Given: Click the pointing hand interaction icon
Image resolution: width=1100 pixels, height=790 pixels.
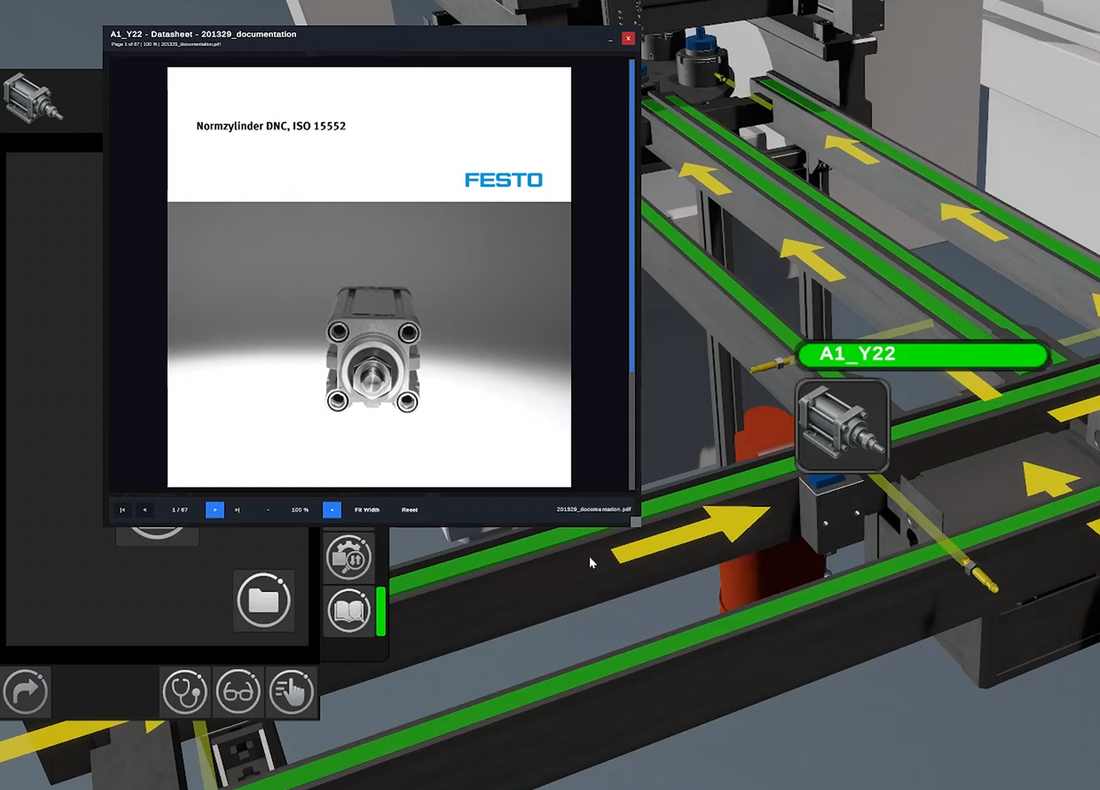Looking at the screenshot, I should [x=291, y=692].
